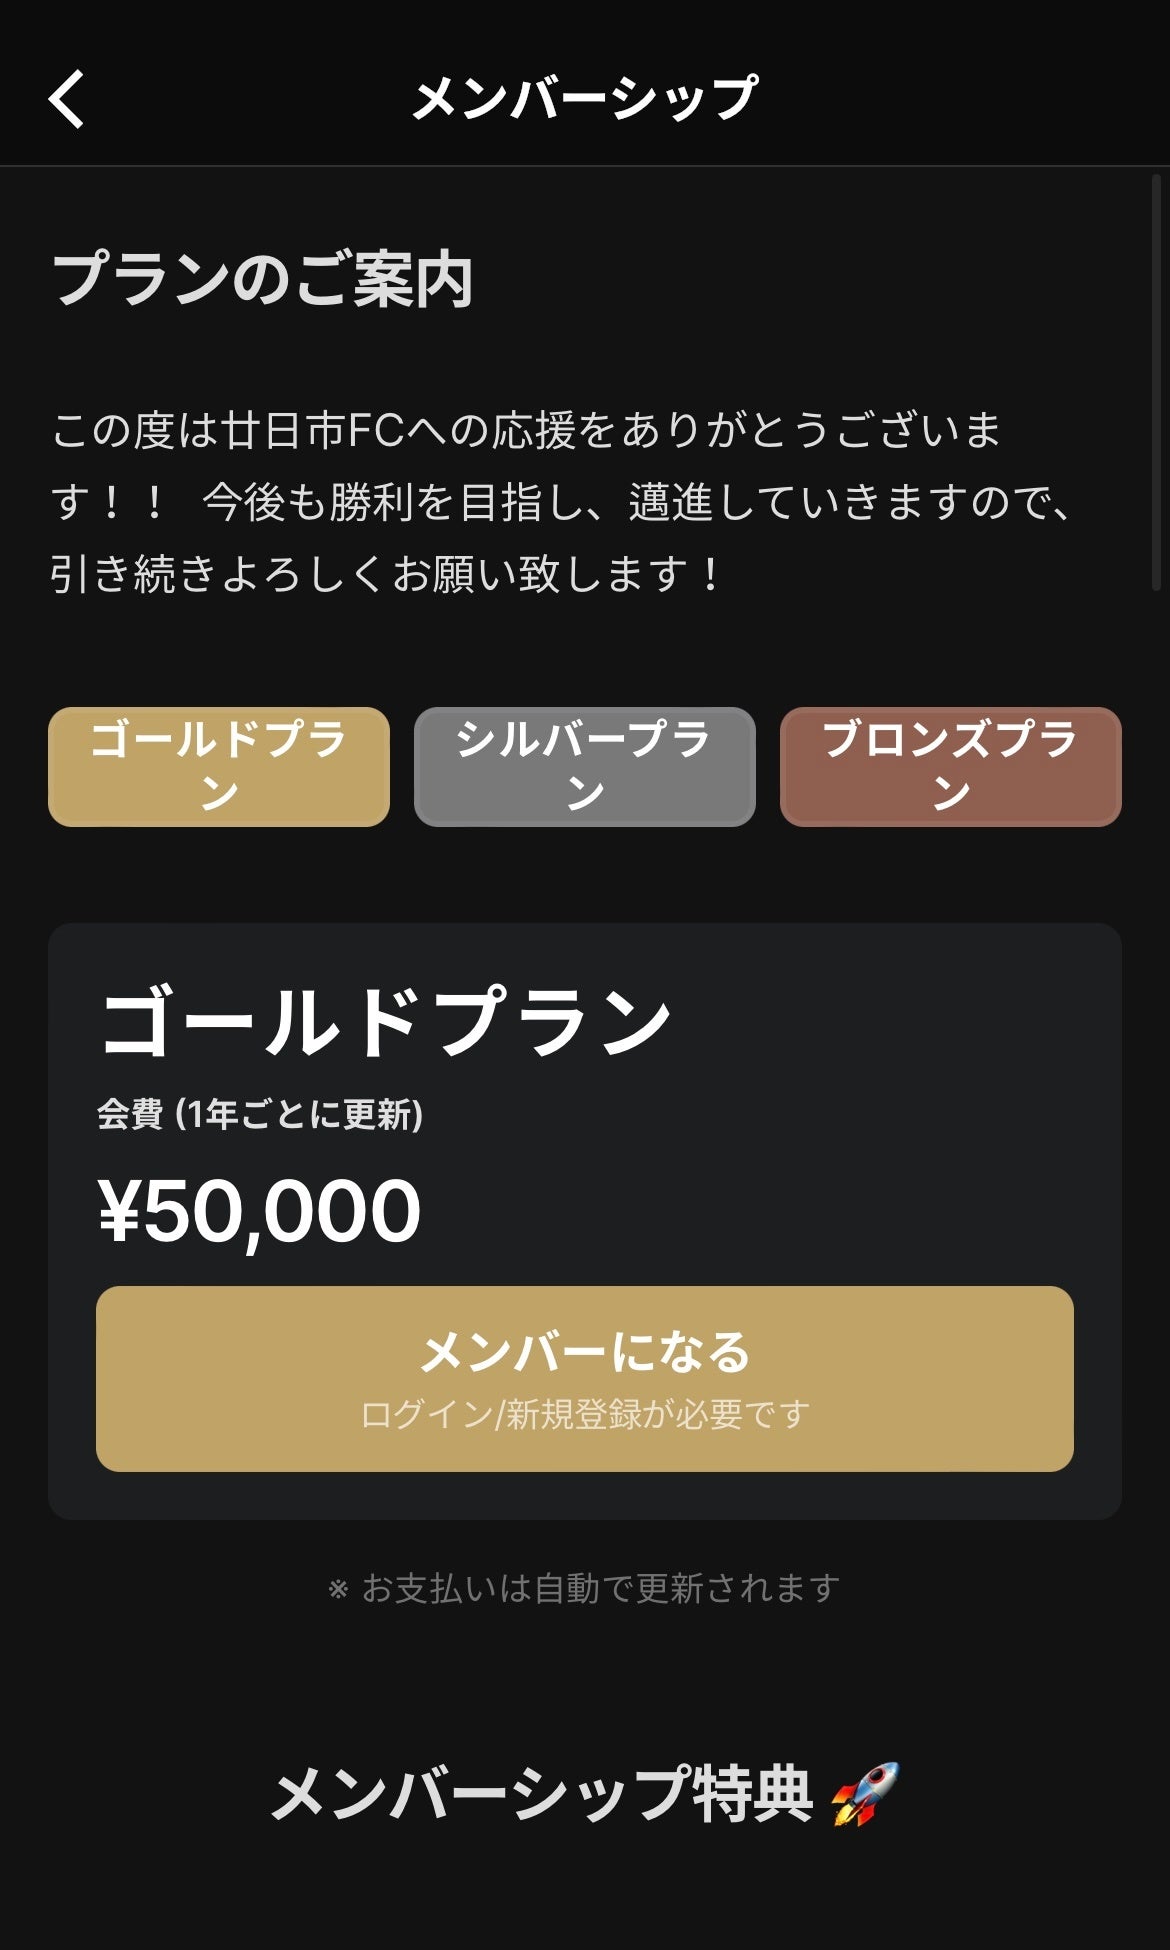This screenshot has height=1950, width=1170.
Task: Tap the ログイン/新規登録が必要です text
Action: point(585,1414)
